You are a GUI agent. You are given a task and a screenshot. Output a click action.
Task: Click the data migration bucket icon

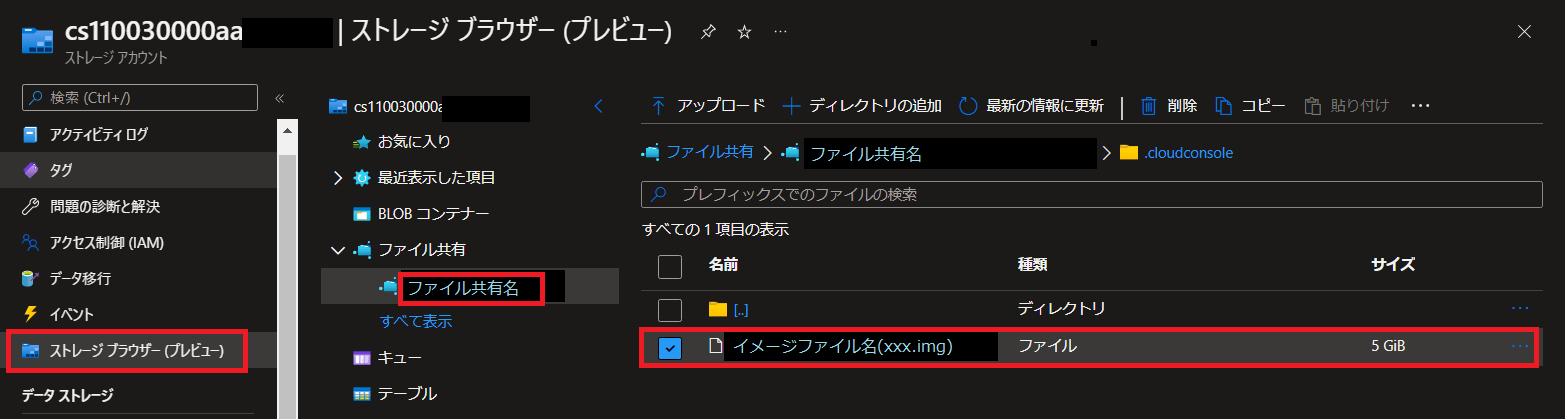click(30, 278)
